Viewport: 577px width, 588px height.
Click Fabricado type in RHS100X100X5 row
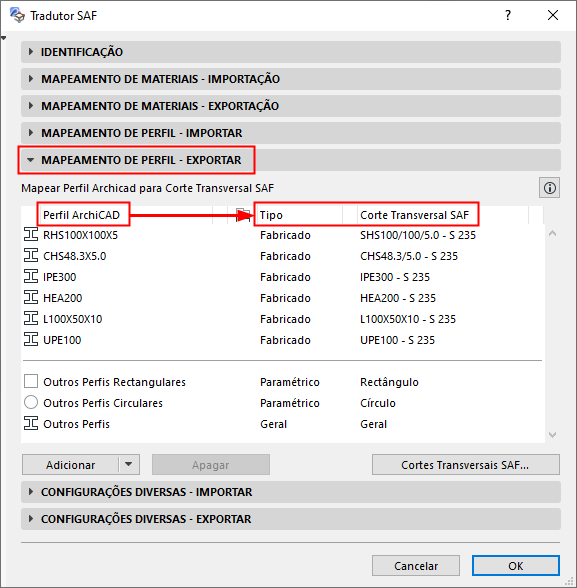(x=285, y=235)
